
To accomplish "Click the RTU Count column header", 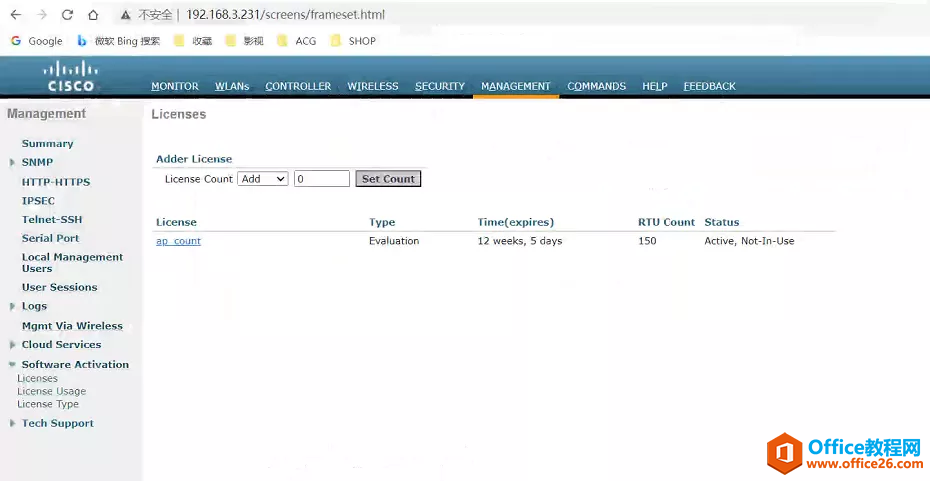I will [x=666, y=222].
